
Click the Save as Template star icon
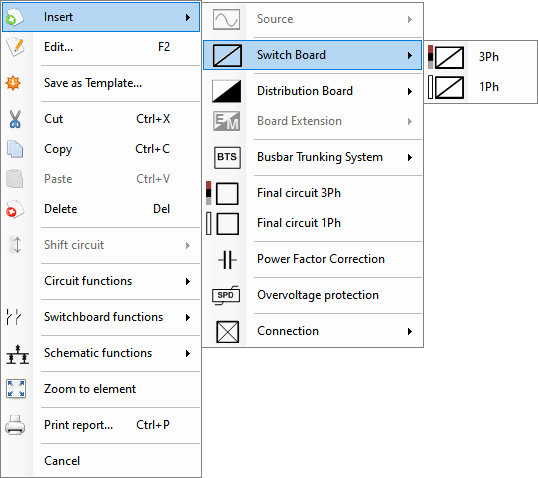tap(13, 83)
